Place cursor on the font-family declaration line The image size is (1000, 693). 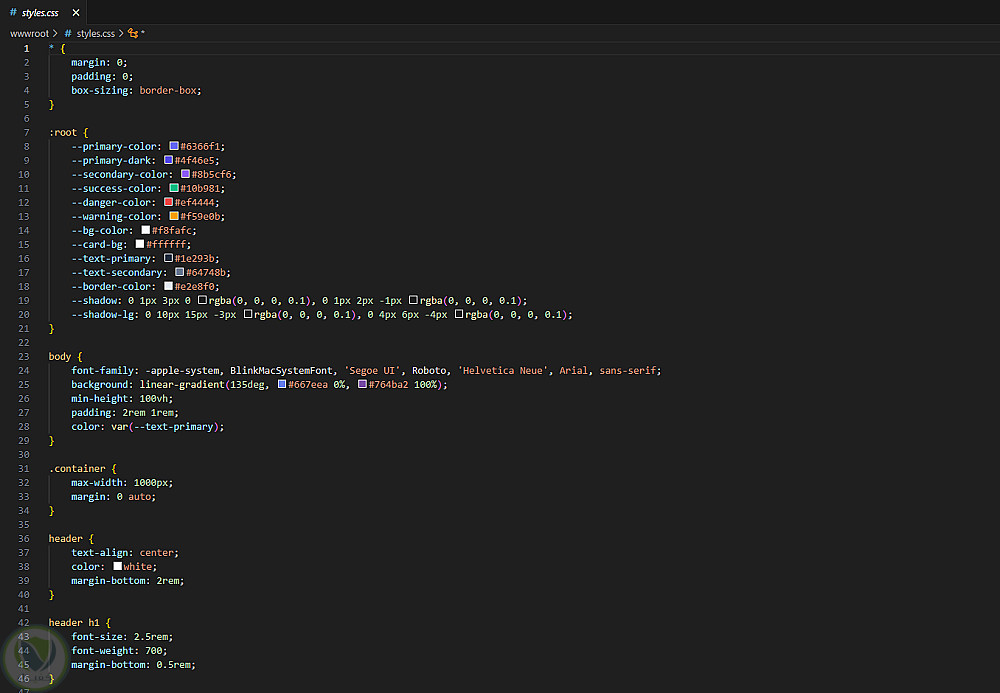point(300,370)
